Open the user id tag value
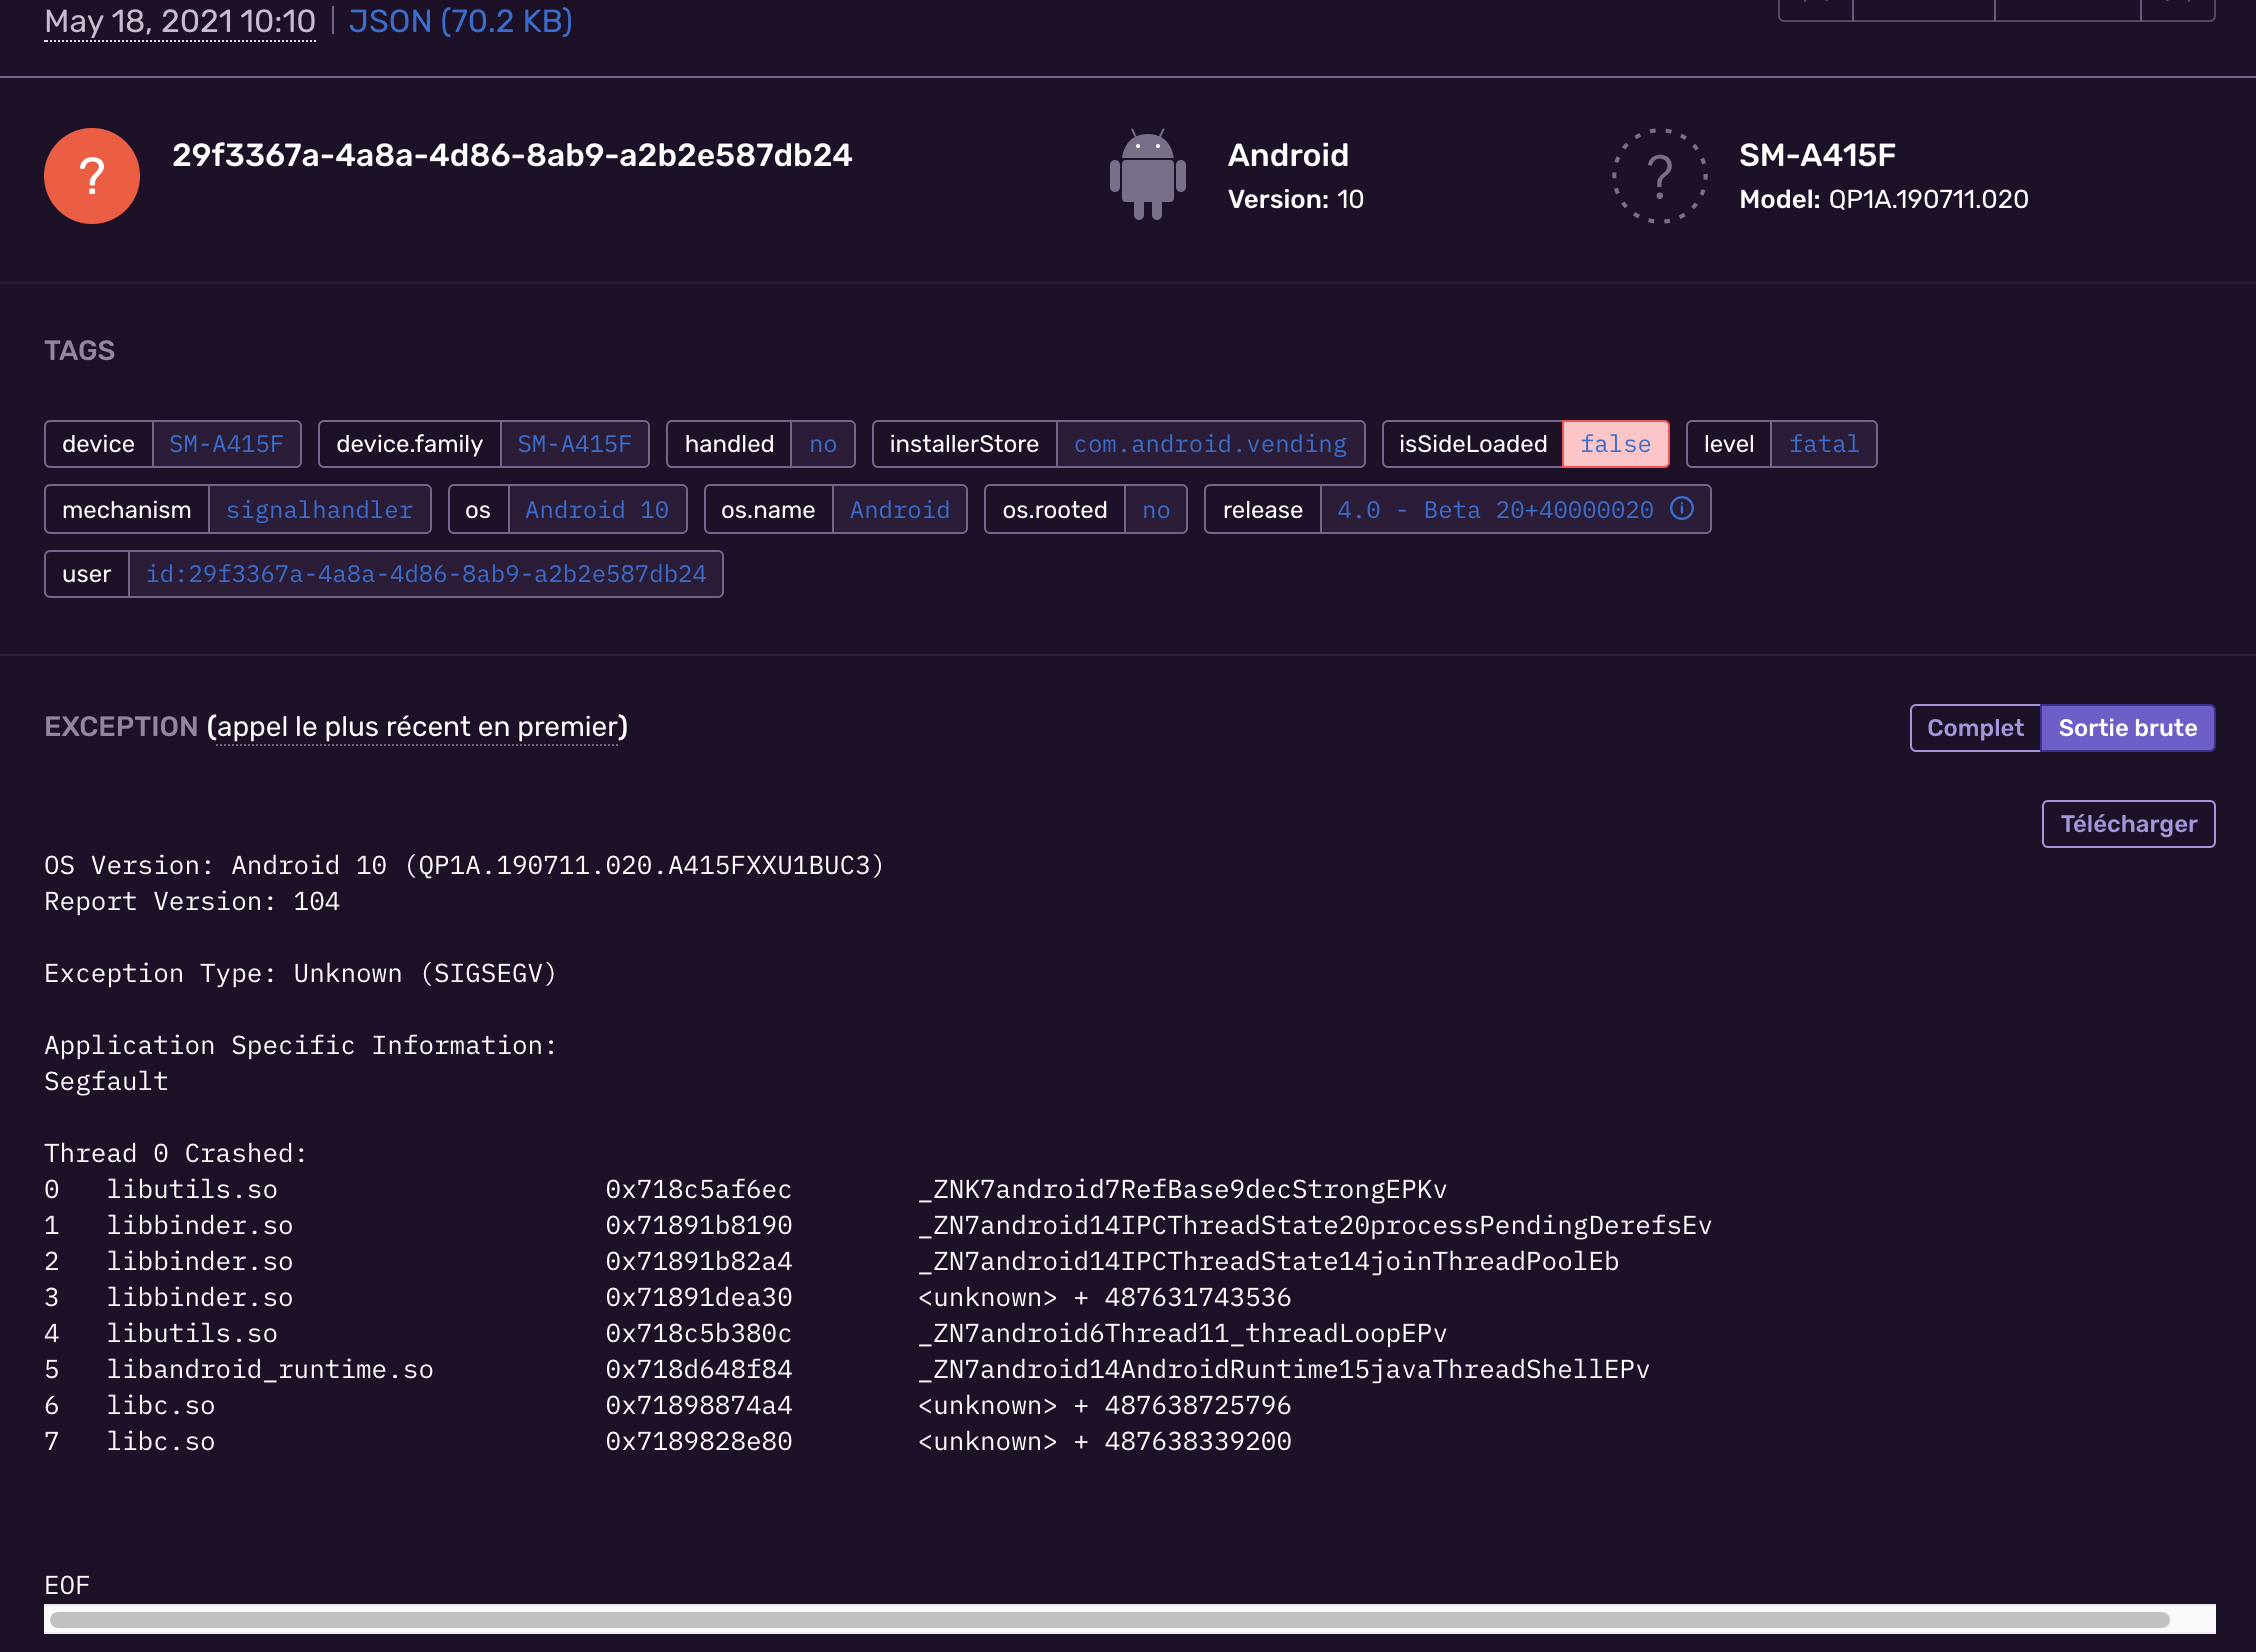The width and height of the screenshot is (2256, 1652). pyautogui.click(x=427, y=573)
